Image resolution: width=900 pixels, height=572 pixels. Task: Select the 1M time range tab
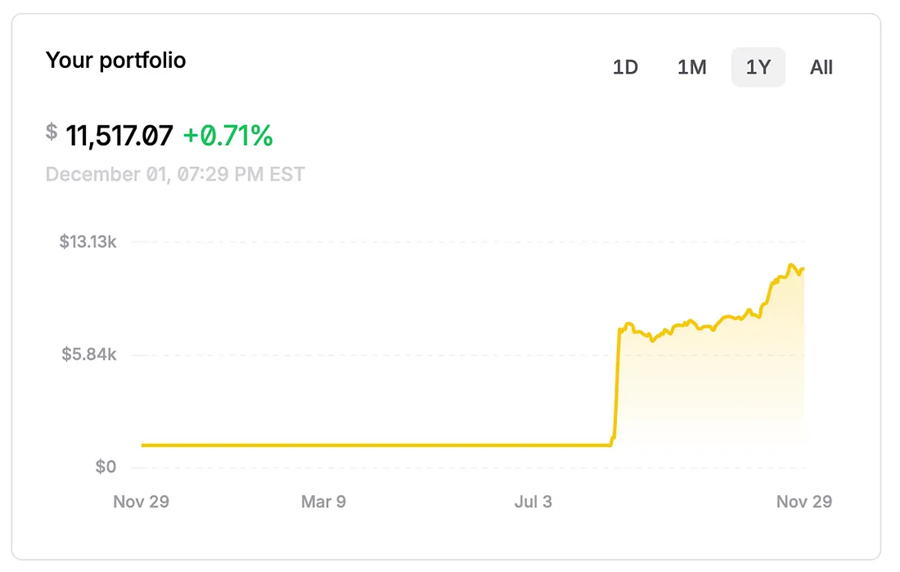[x=692, y=68]
